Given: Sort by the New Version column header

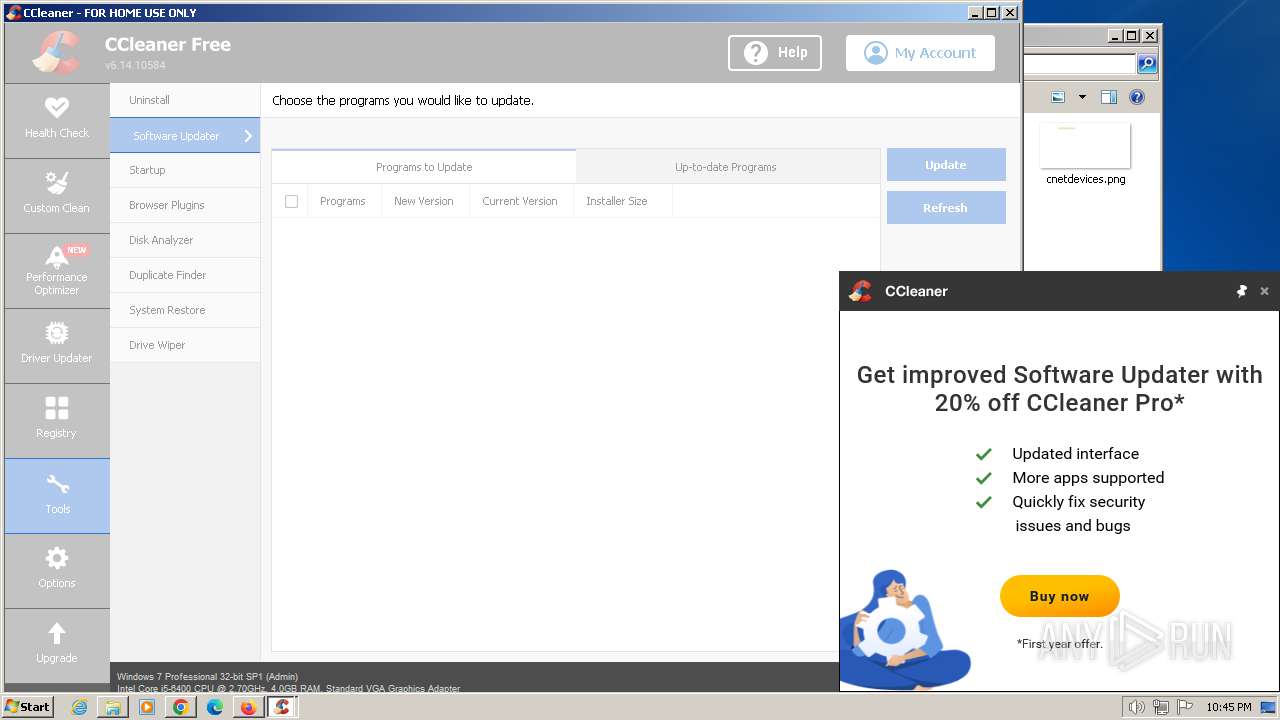Looking at the screenshot, I should click(424, 201).
